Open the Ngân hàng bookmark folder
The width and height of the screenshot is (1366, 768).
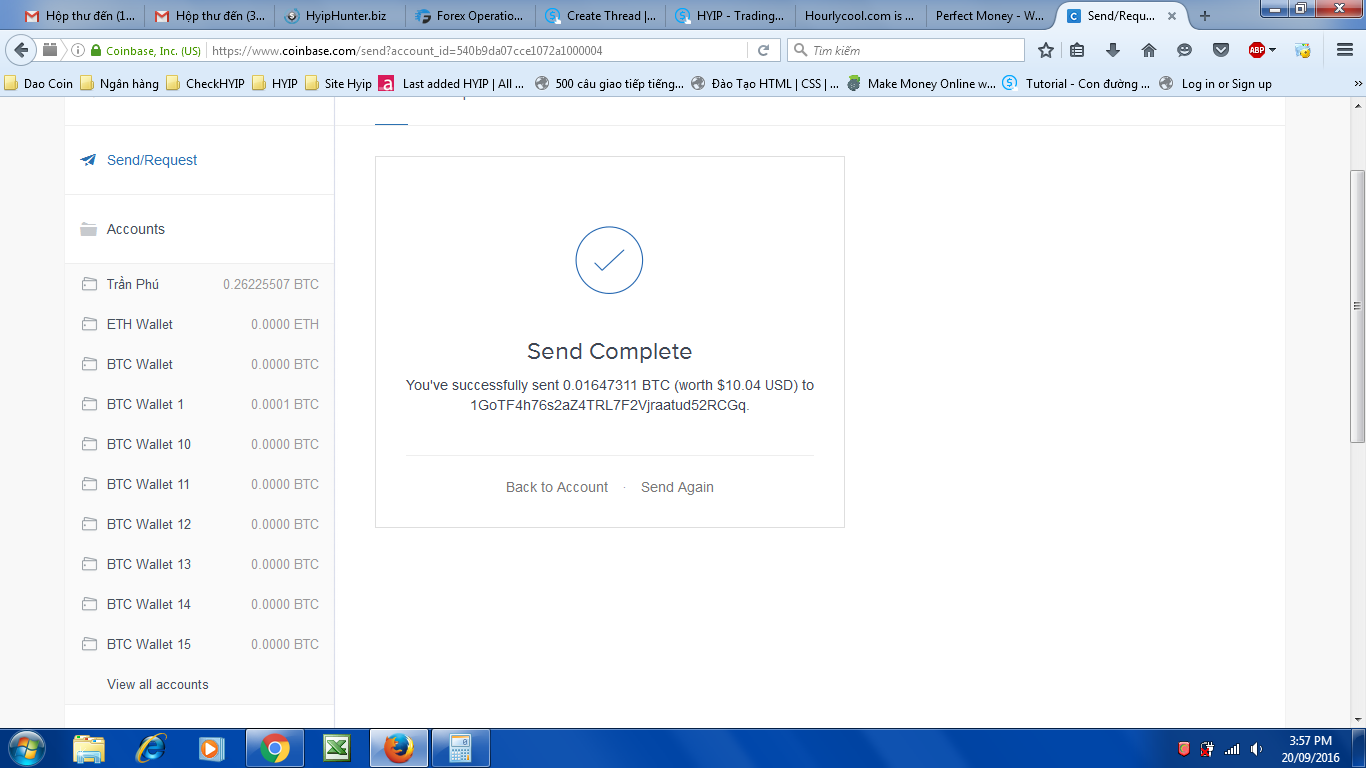(x=119, y=84)
